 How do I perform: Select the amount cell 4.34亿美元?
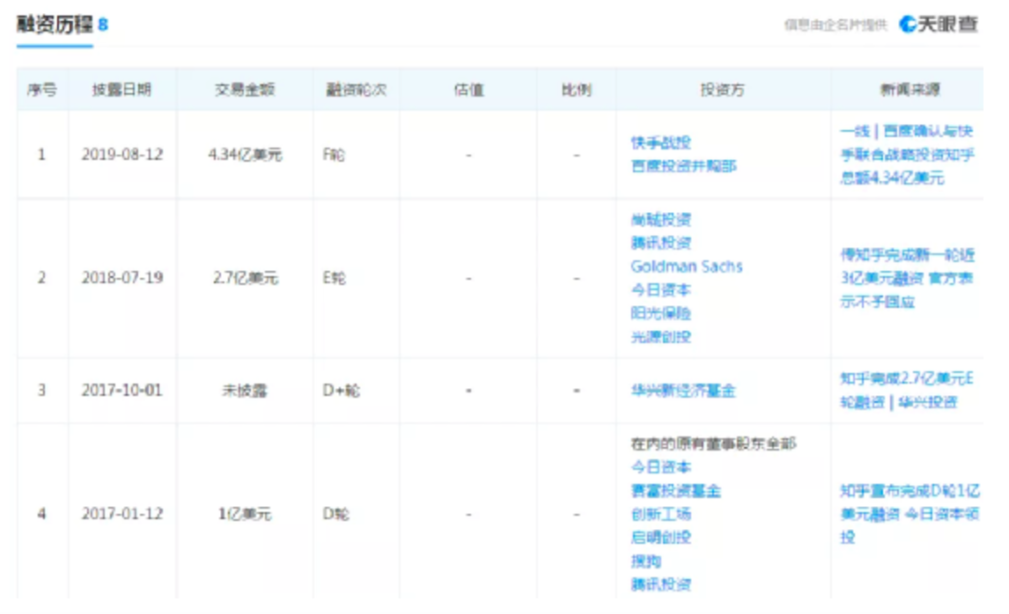point(245,154)
